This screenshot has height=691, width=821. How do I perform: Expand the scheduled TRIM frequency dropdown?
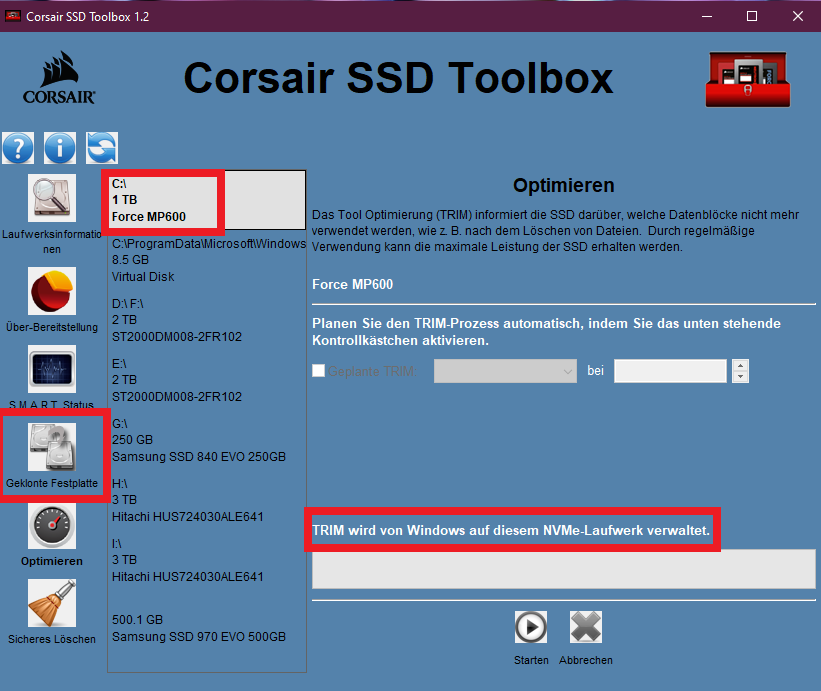pos(505,371)
